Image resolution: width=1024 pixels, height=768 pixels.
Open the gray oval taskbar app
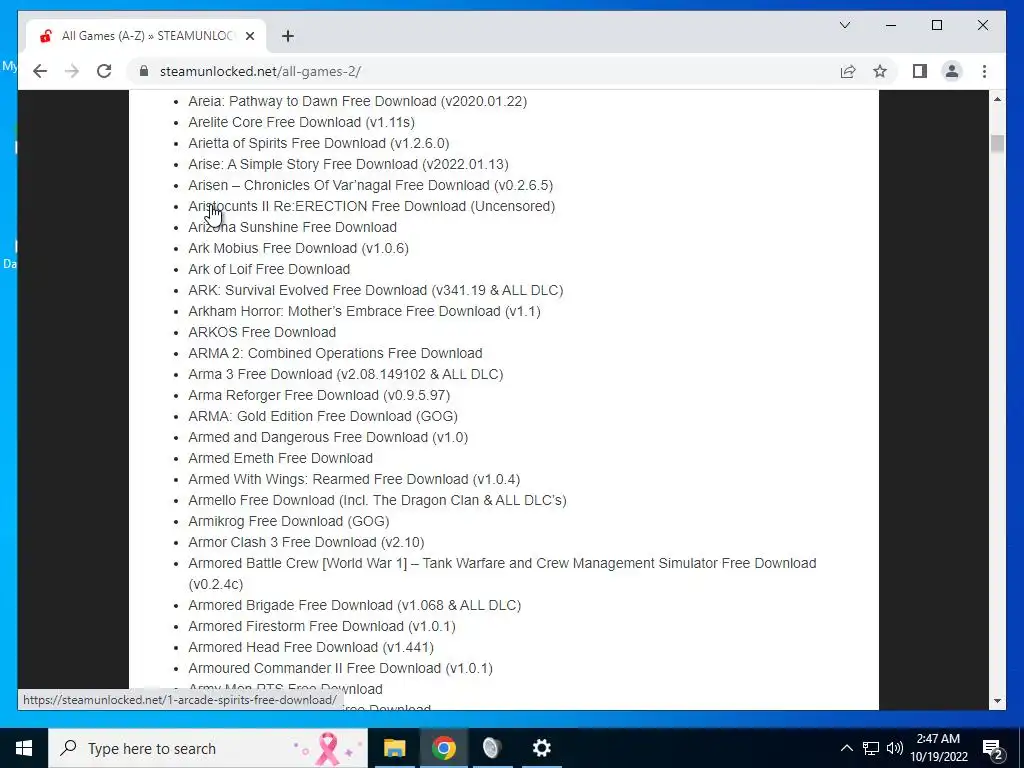click(492, 748)
